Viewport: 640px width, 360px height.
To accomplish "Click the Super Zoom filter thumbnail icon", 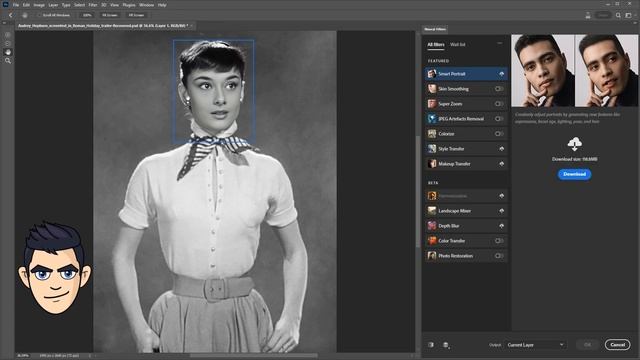I will click(431, 104).
